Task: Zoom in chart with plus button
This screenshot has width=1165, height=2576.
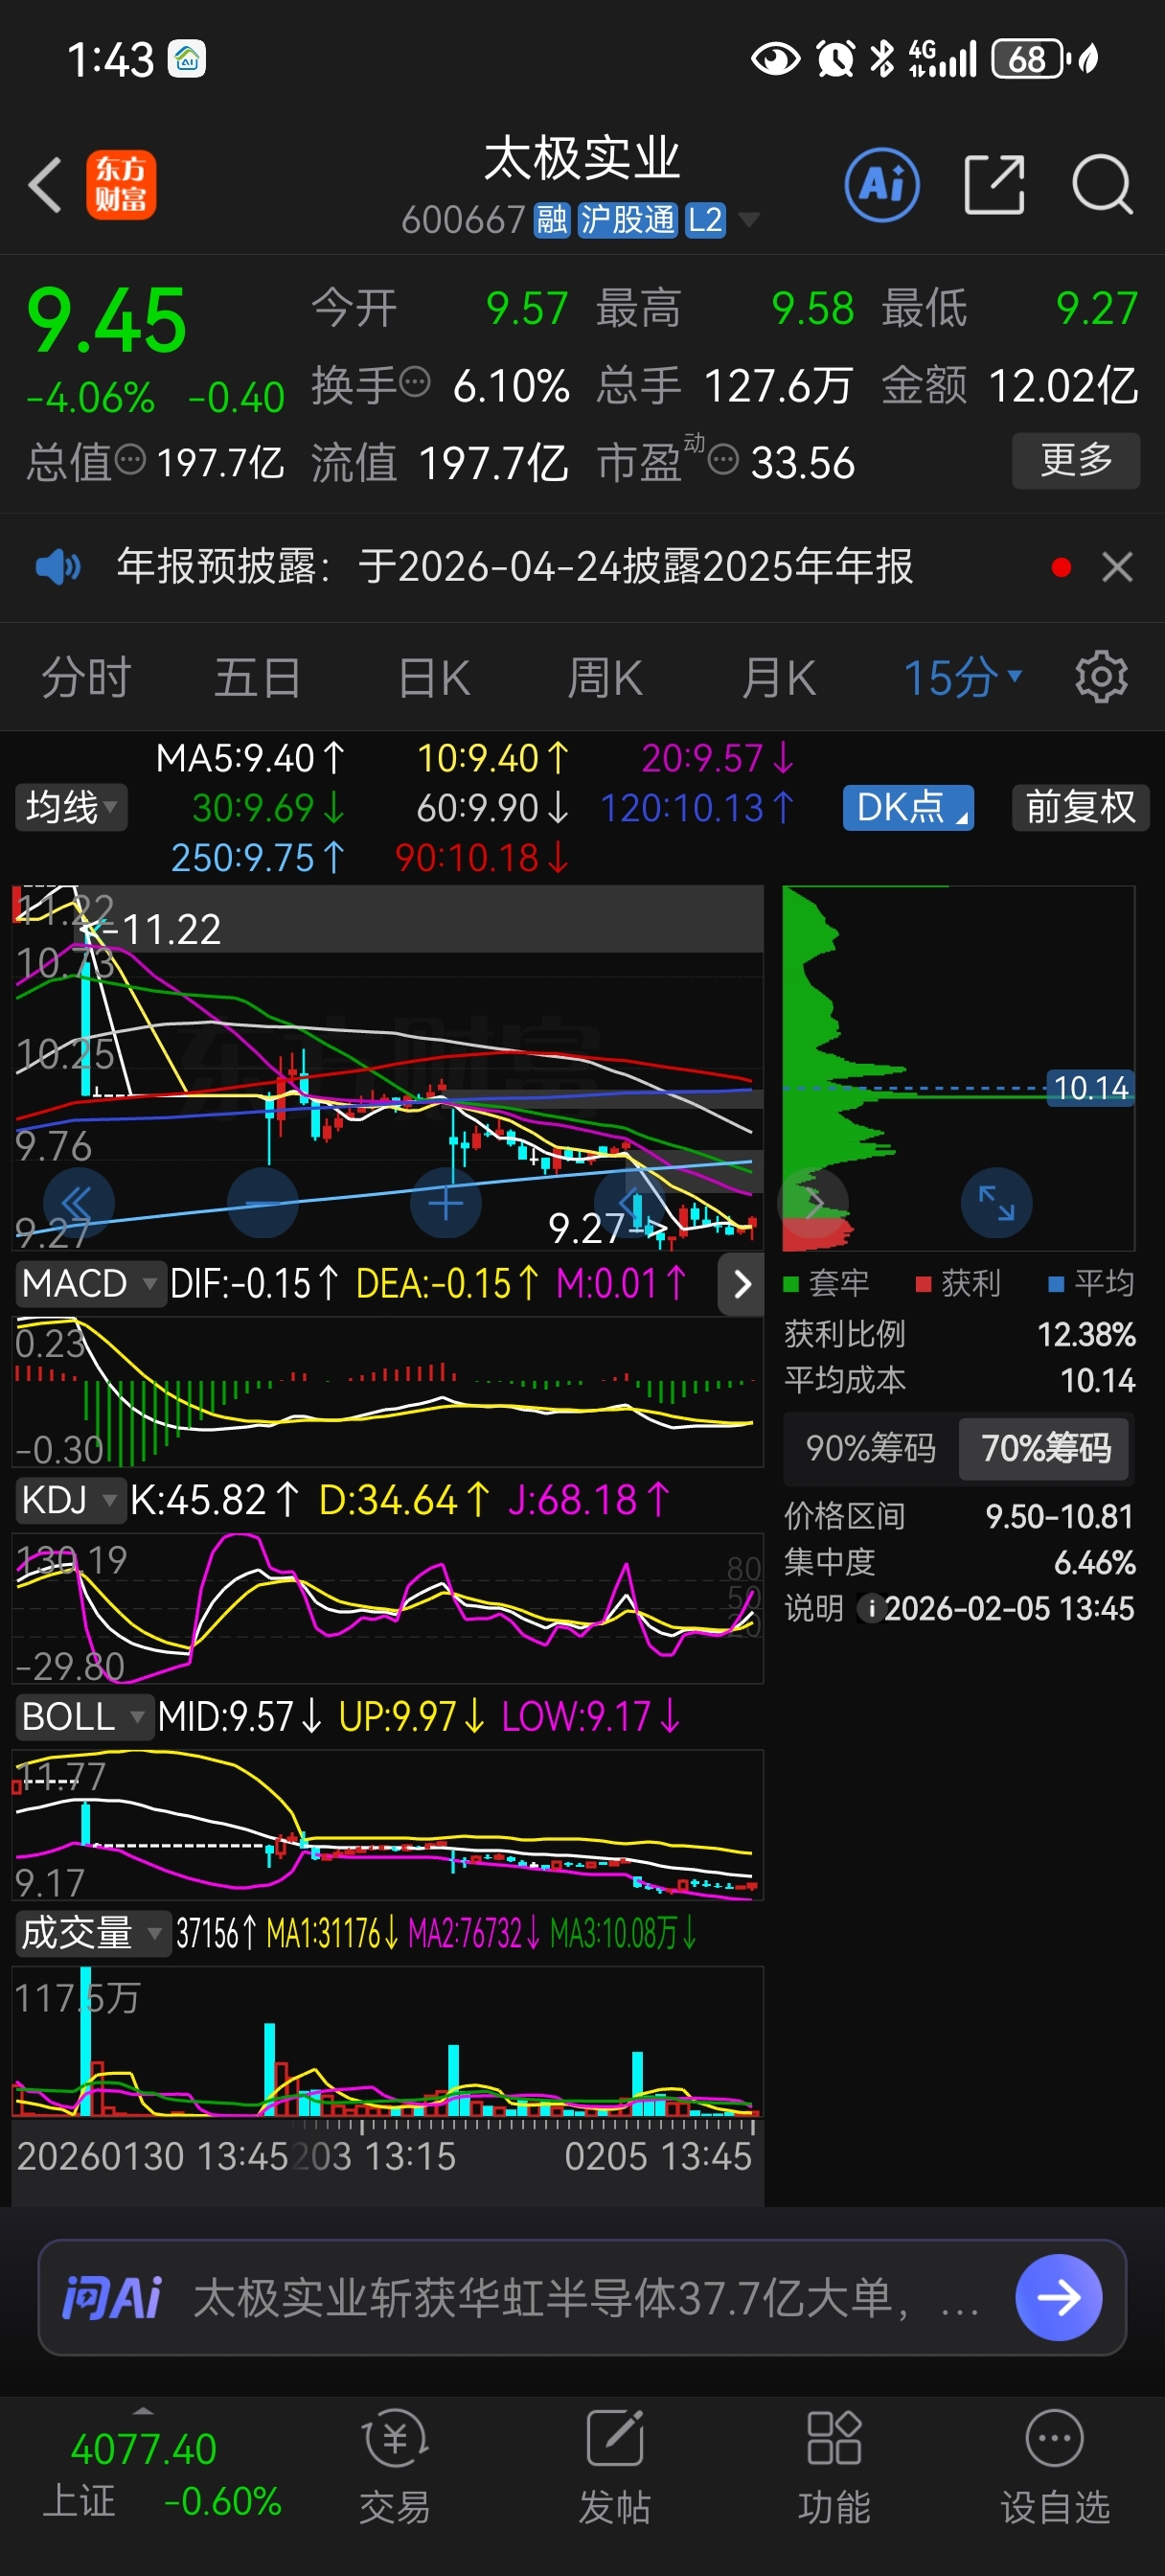Action: [446, 1203]
